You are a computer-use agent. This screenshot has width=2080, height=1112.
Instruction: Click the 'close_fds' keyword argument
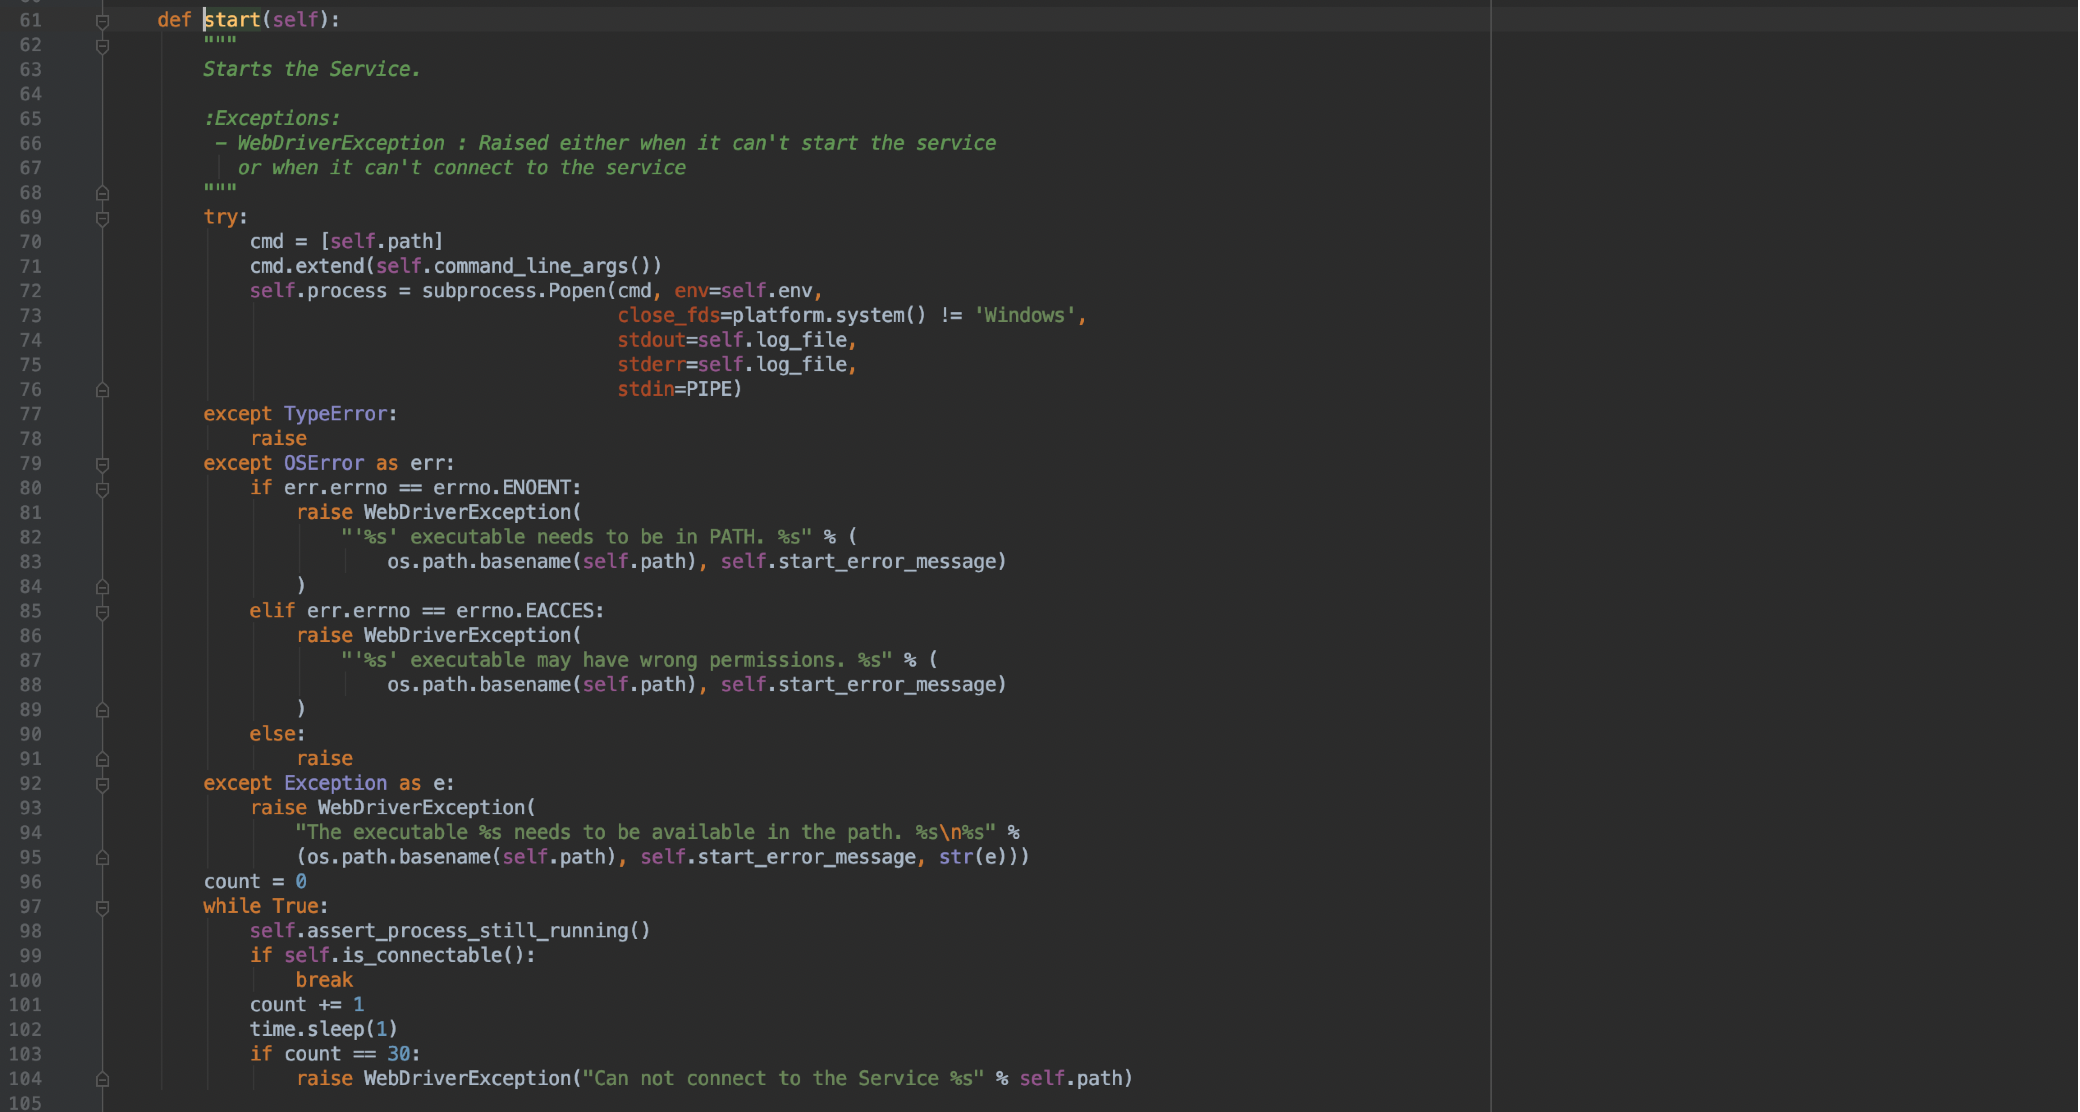point(669,315)
